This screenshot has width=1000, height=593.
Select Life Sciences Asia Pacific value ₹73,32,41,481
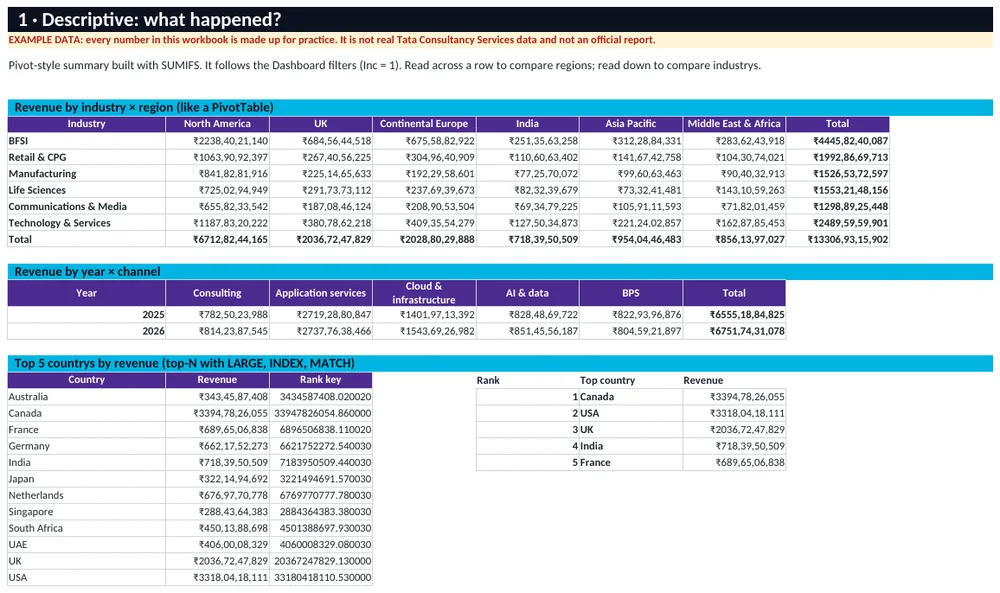tap(631, 190)
